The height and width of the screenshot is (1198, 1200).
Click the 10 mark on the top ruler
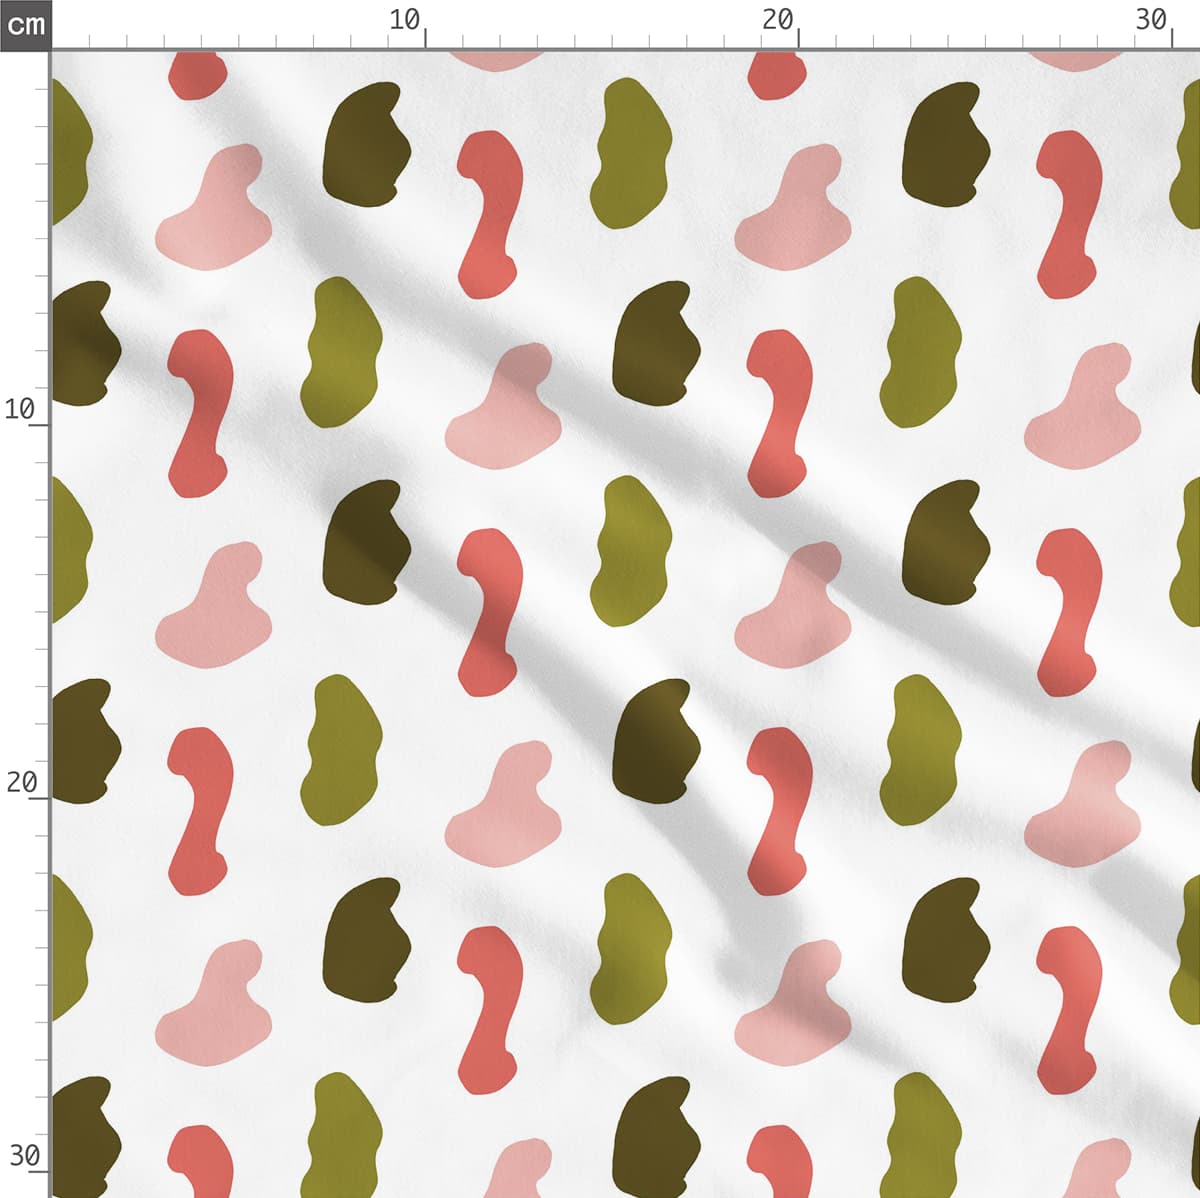[x=405, y=20]
